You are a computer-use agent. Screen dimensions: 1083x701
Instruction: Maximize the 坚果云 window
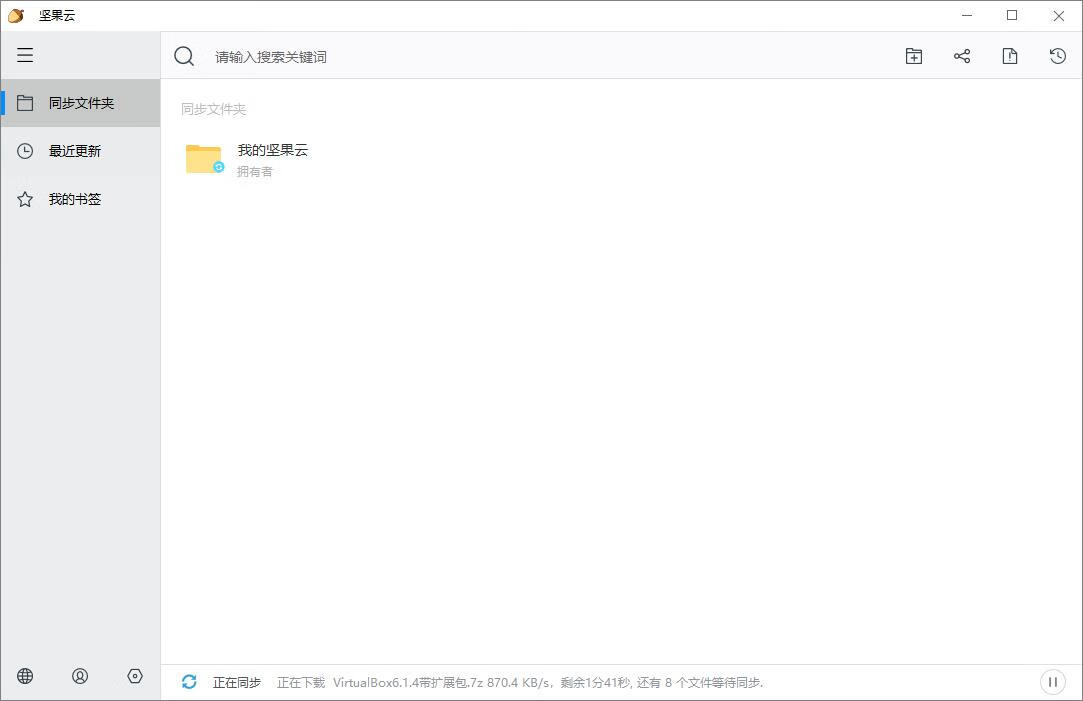click(1012, 15)
